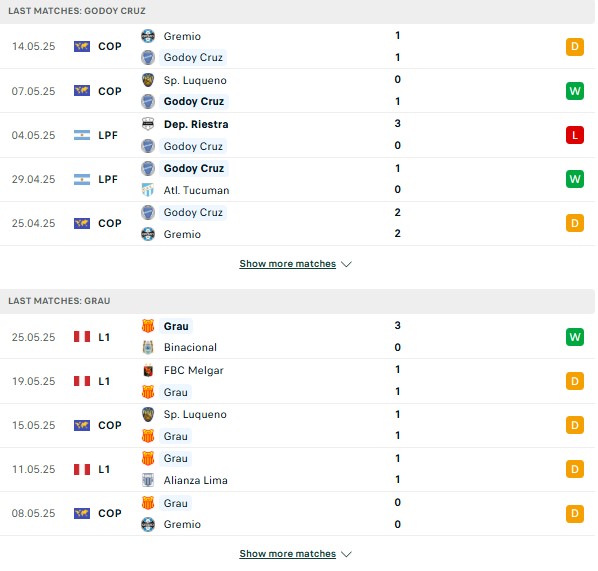Expand more Grau matches

coord(288,553)
